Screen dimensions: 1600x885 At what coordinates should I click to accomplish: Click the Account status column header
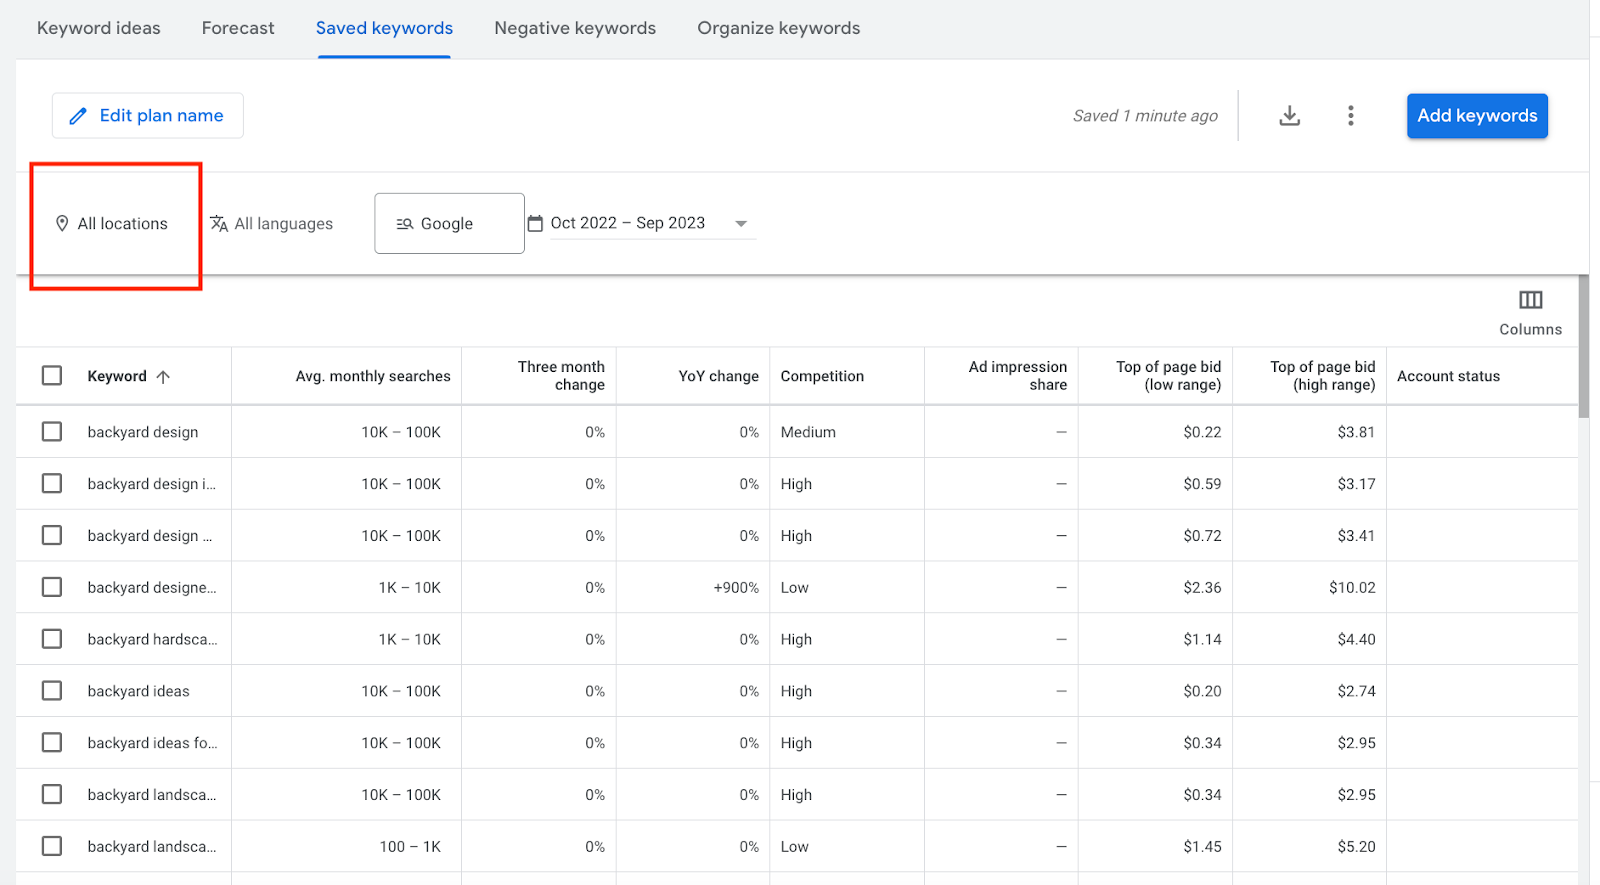pyautogui.click(x=1448, y=377)
